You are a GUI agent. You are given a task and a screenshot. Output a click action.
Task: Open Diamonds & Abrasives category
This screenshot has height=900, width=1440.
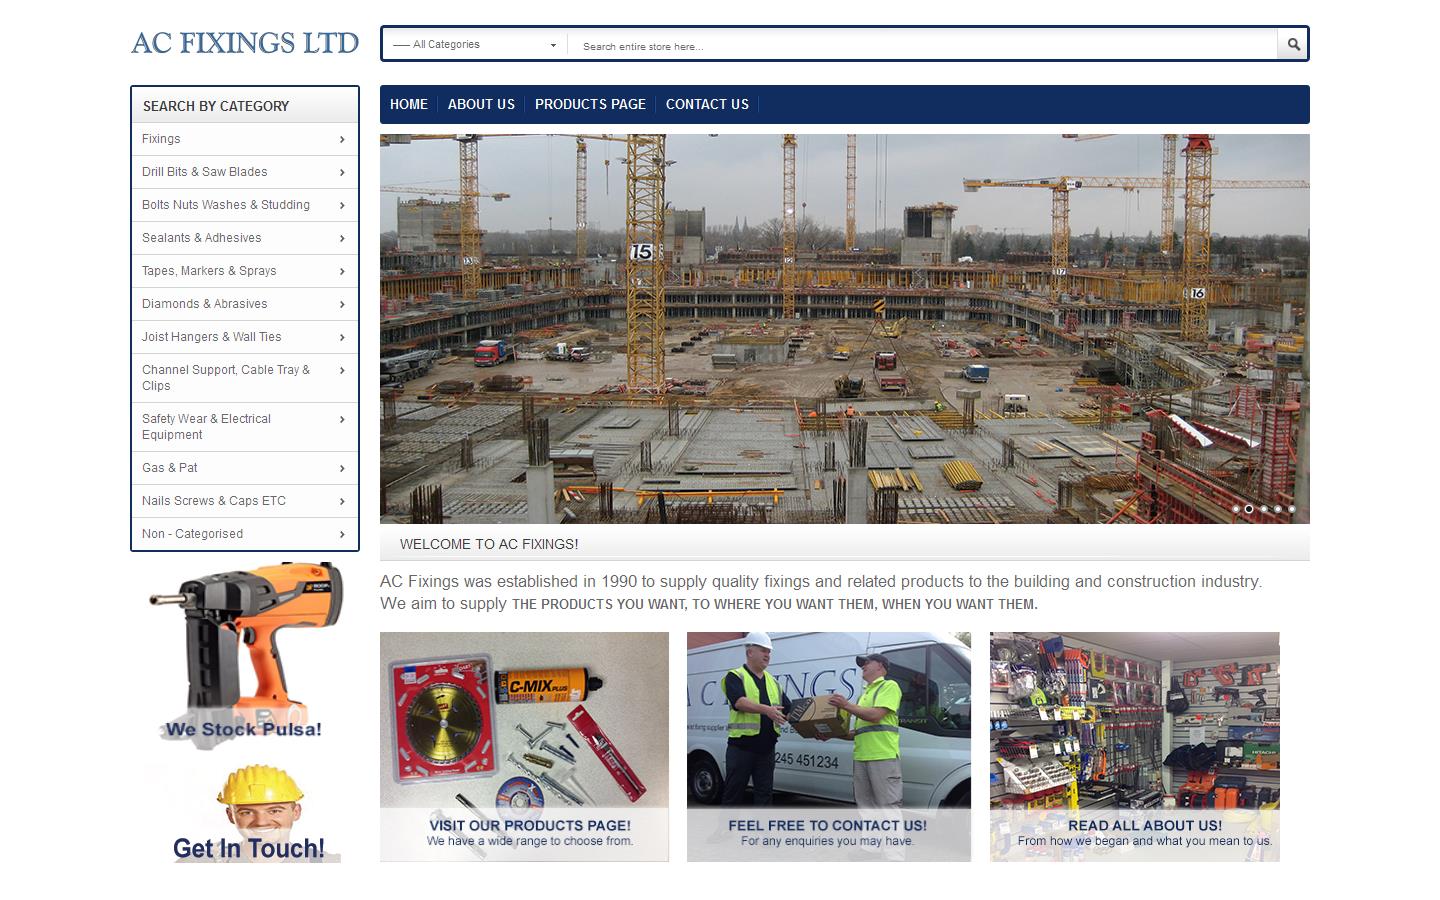(205, 304)
